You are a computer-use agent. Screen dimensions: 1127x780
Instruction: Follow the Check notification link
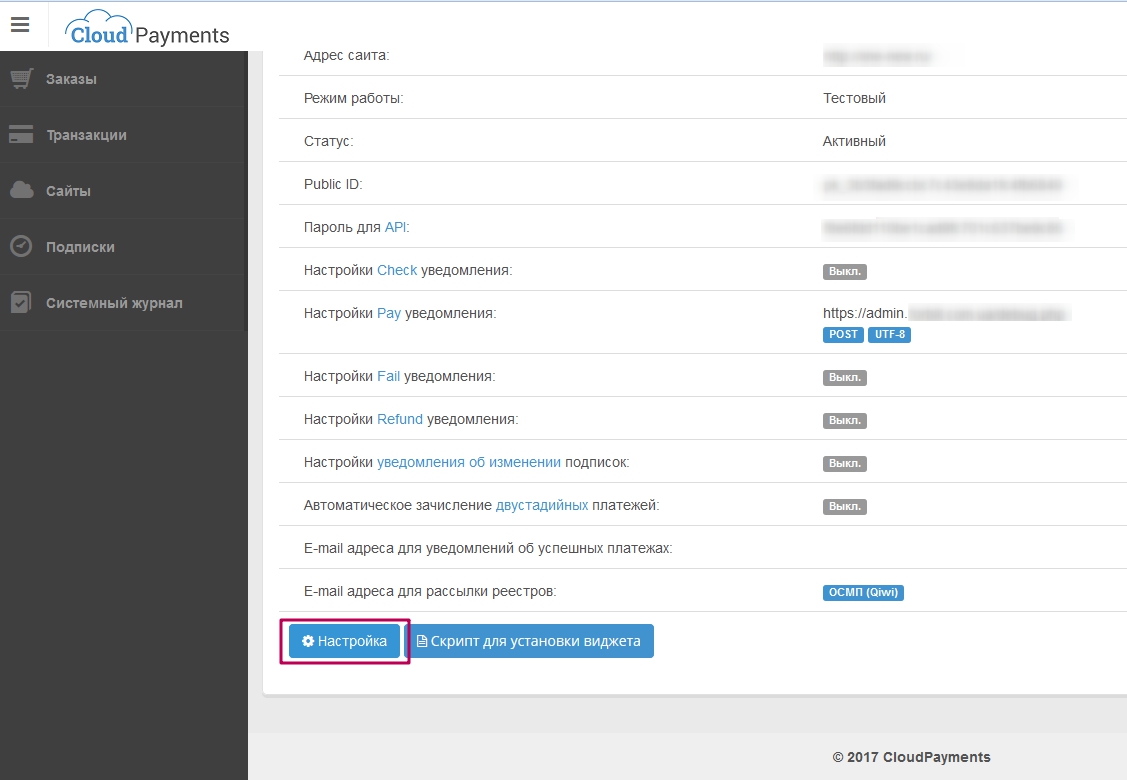click(x=397, y=270)
